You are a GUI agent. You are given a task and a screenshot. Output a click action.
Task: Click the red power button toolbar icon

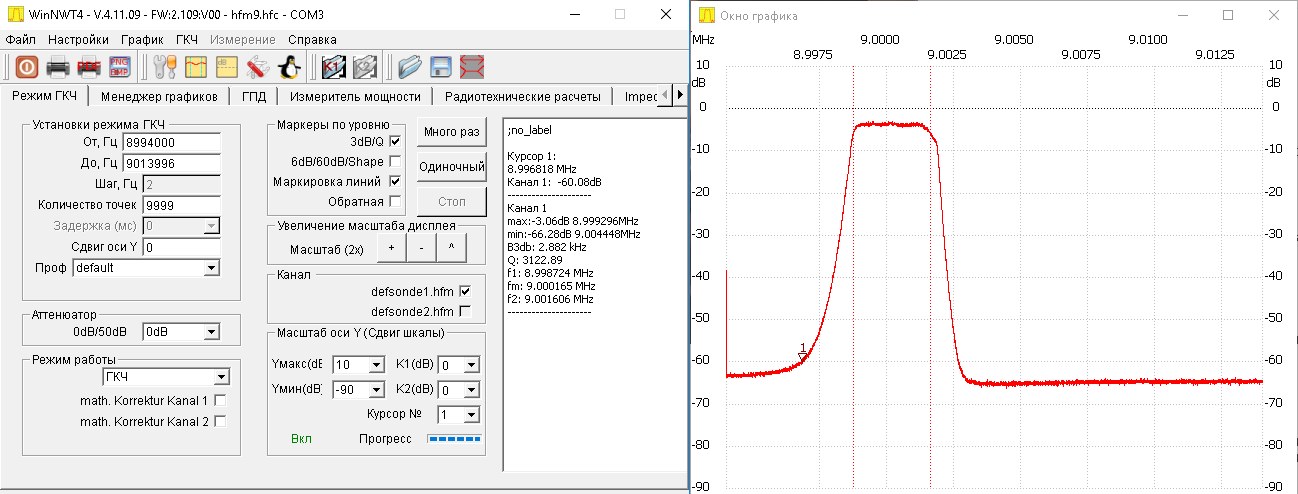click(x=26, y=67)
